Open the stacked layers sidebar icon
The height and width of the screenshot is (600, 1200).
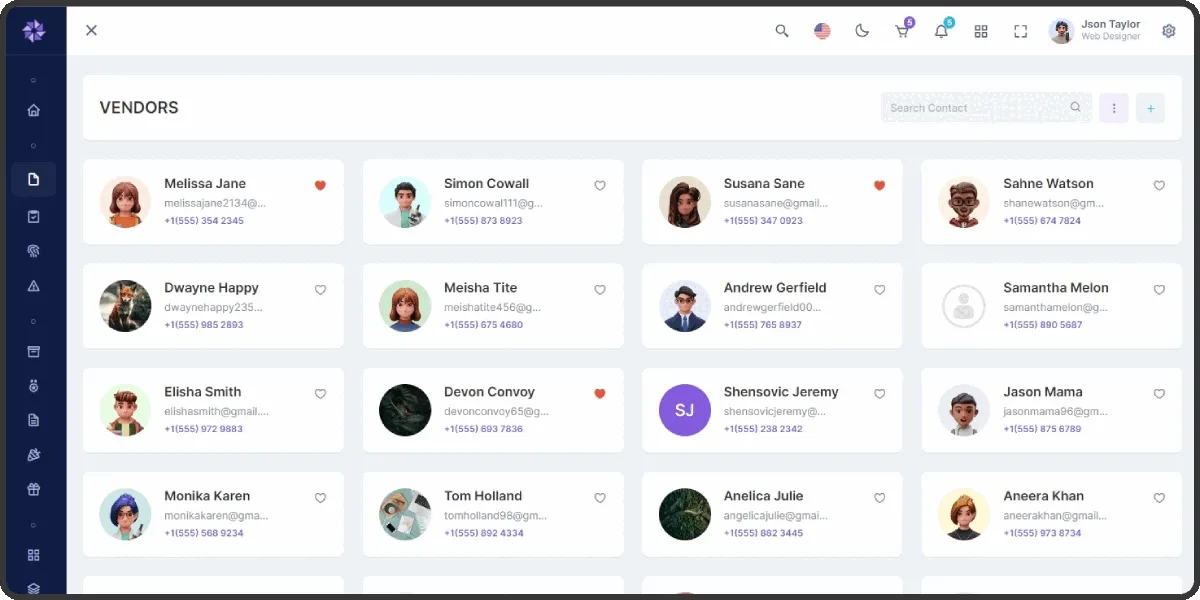(34, 589)
